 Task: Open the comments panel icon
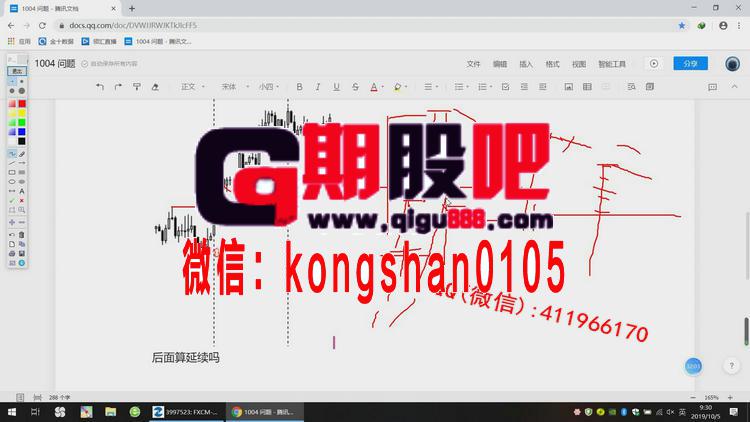713,87
